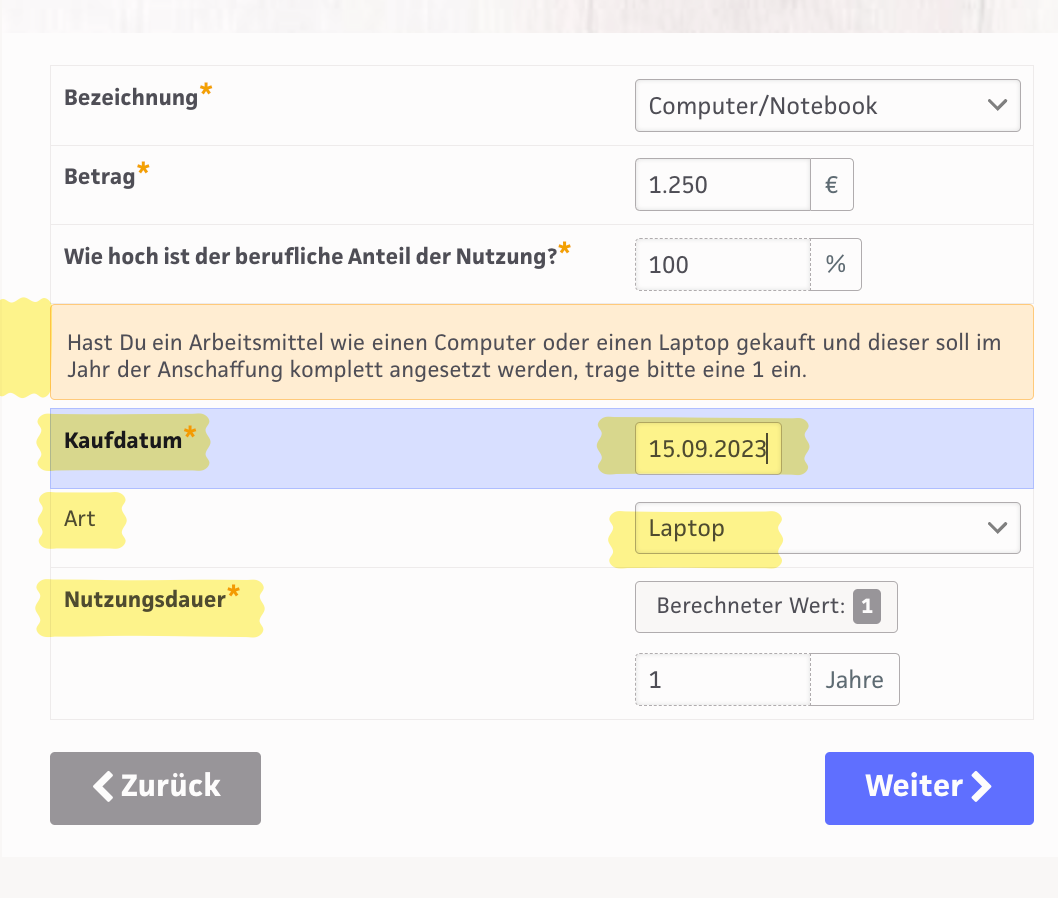This screenshot has height=898, width=1058.
Task: Click into the Kaufdatum date field
Action: tap(708, 449)
